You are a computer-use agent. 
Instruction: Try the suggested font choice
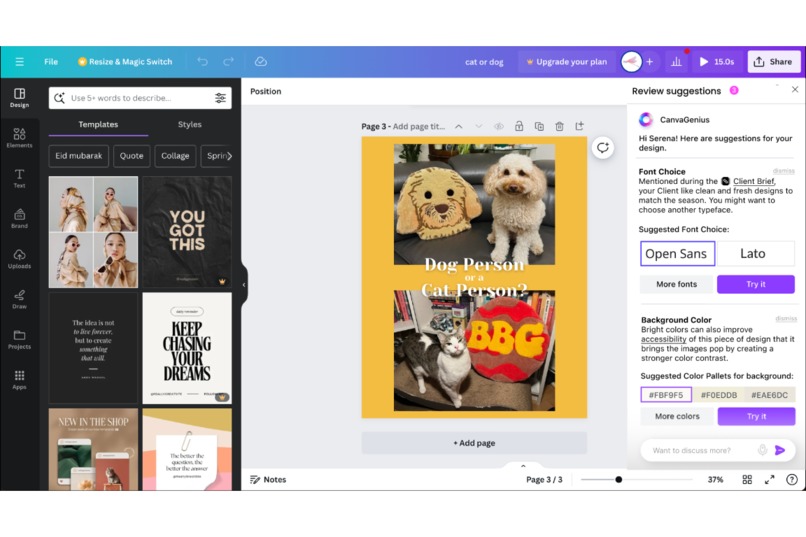coord(756,284)
